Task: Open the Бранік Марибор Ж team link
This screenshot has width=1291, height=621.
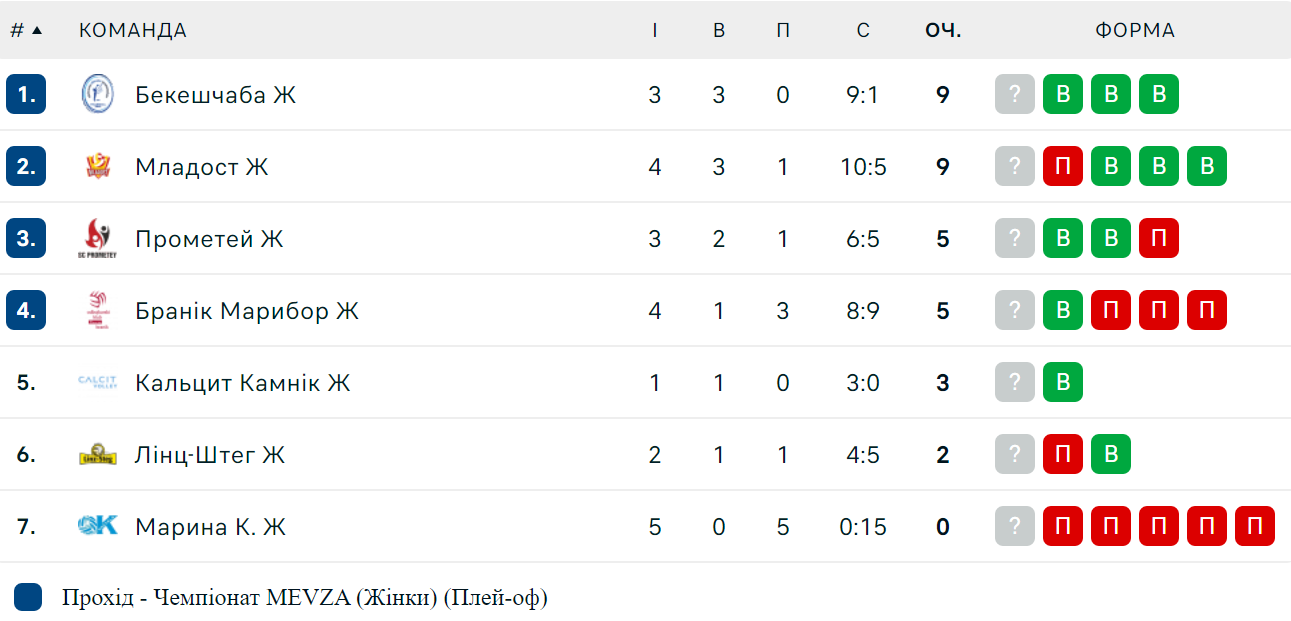Action: 247,311
